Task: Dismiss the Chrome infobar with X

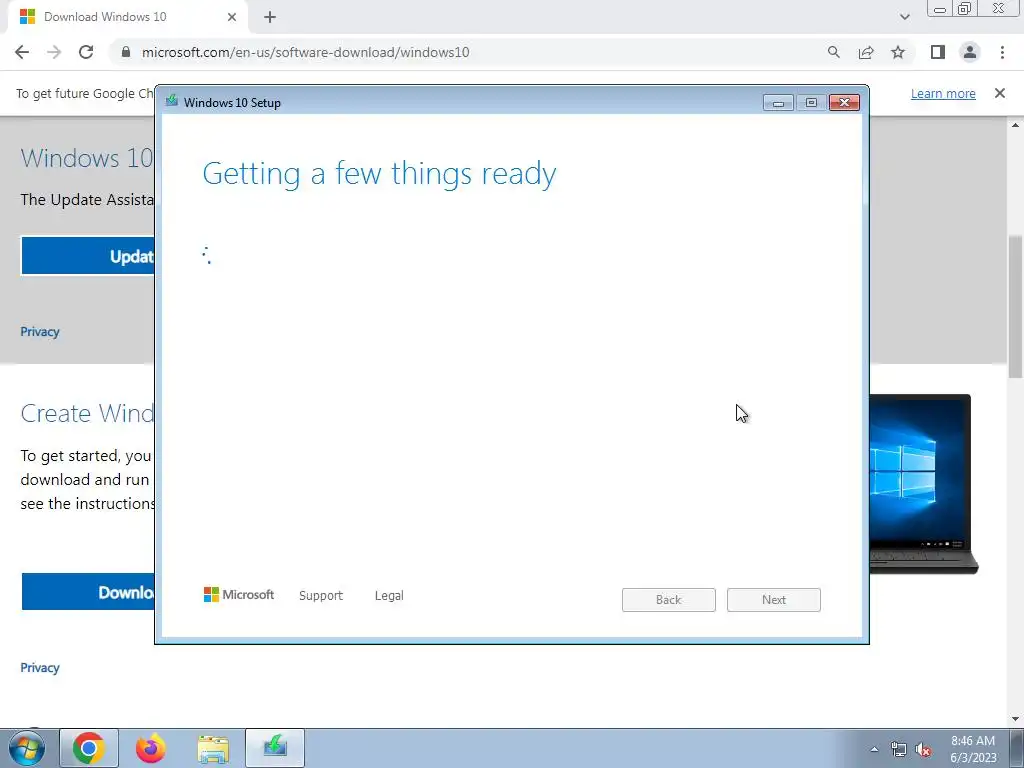Action: (1000, 93)
